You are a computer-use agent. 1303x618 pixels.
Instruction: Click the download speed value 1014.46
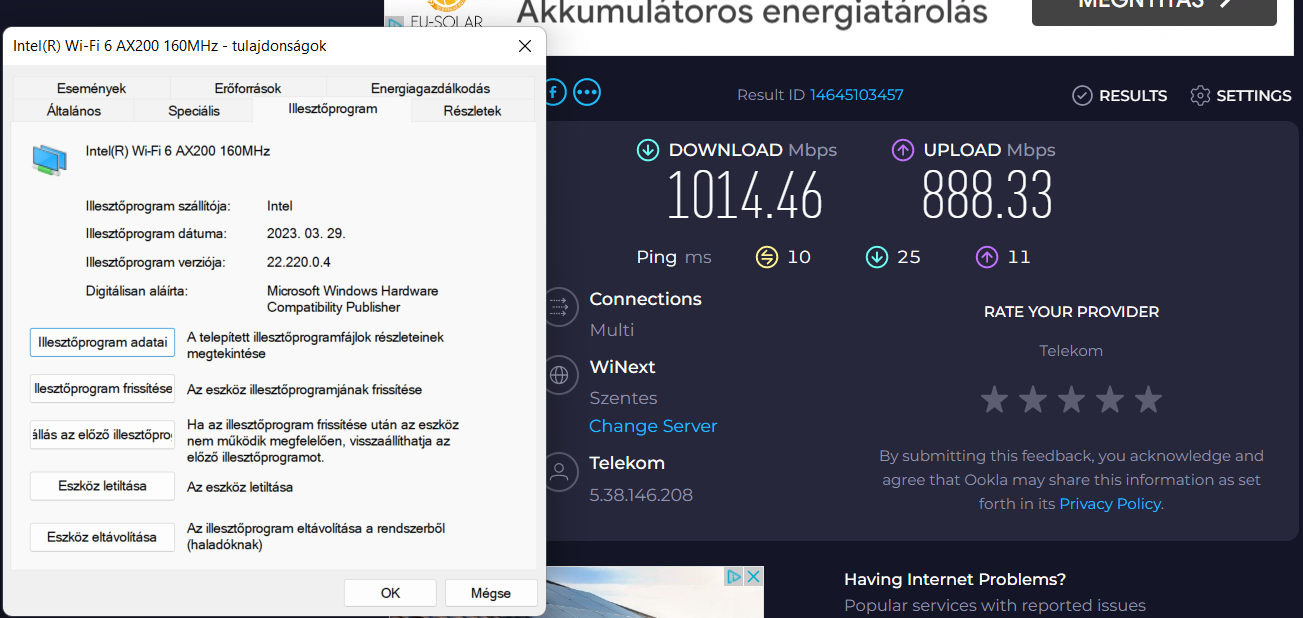[745, 196]
